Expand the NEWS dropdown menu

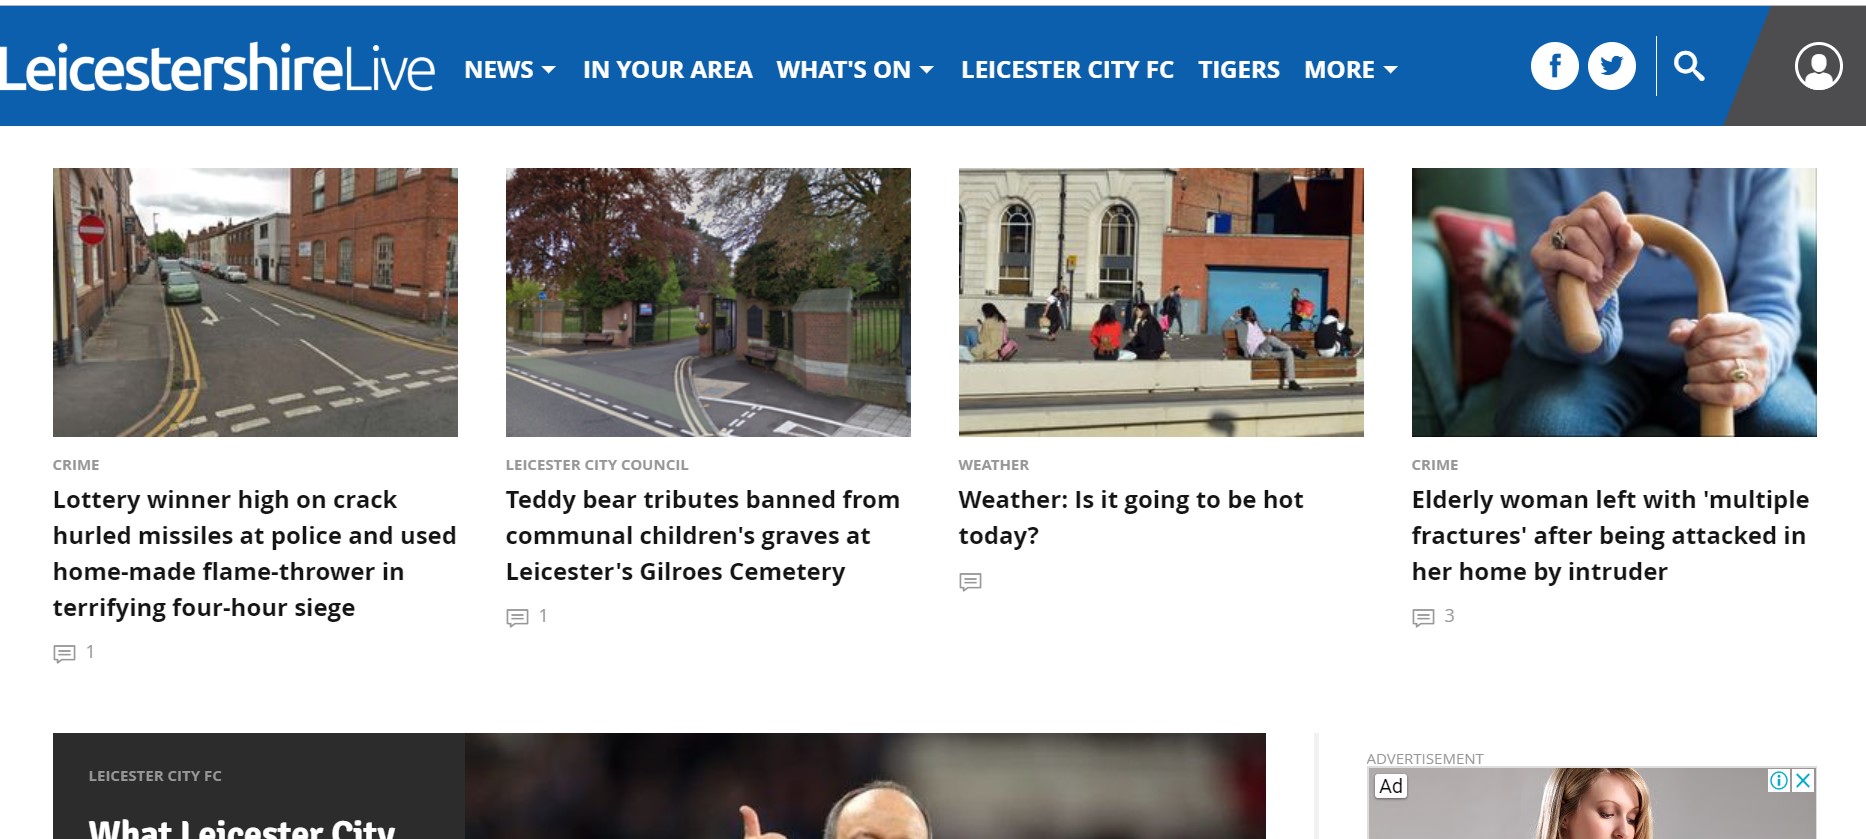[x=510, y=70]
